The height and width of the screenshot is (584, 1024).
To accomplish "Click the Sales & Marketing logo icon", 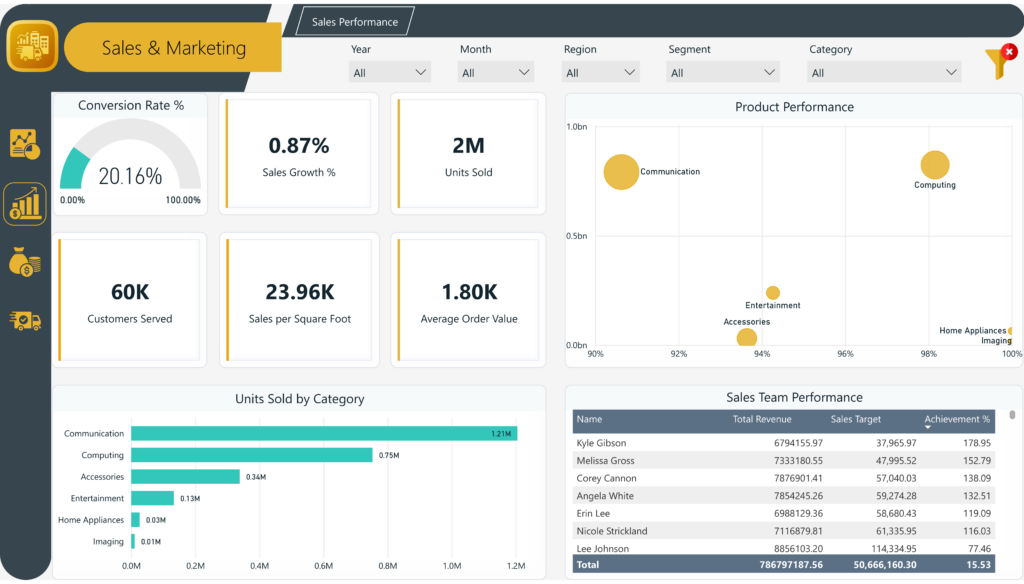I will [32, 46].
